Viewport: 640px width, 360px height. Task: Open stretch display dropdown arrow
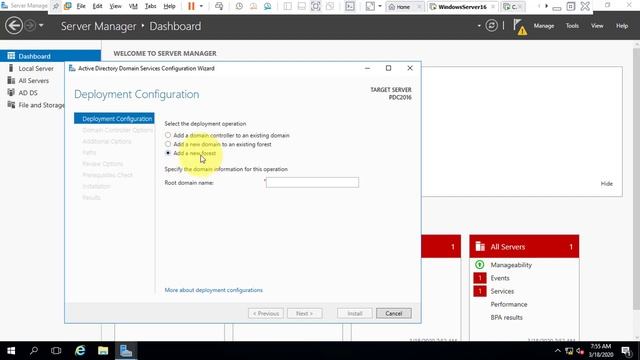click(x=380, y=6)
